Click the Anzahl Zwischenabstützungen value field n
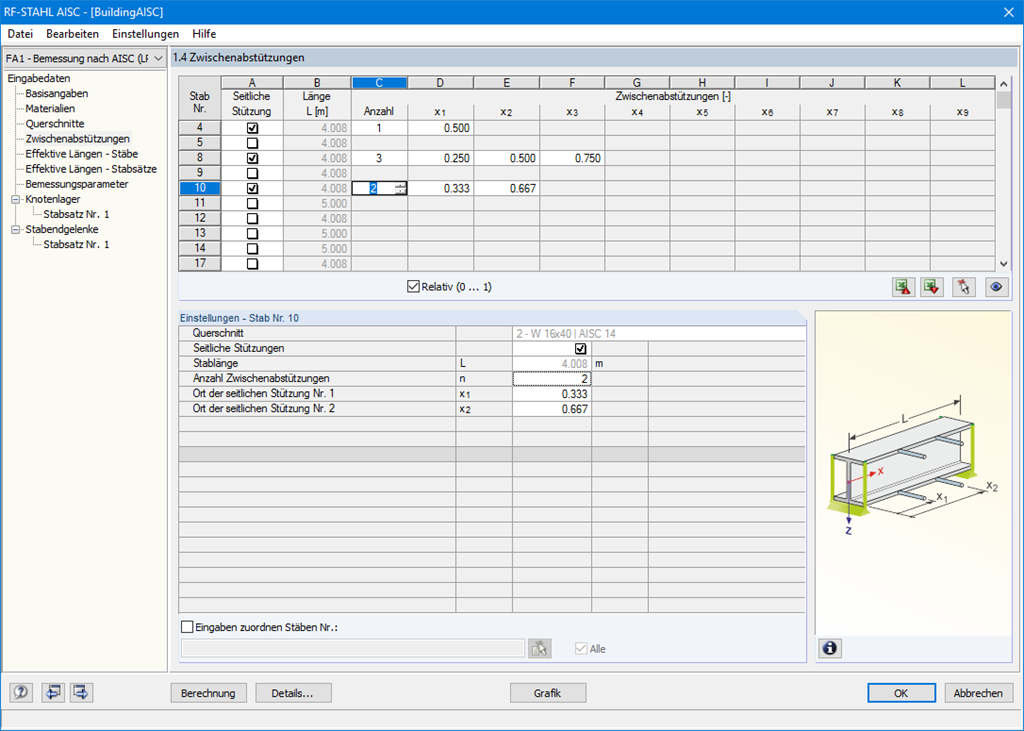 tap(552, 378)
